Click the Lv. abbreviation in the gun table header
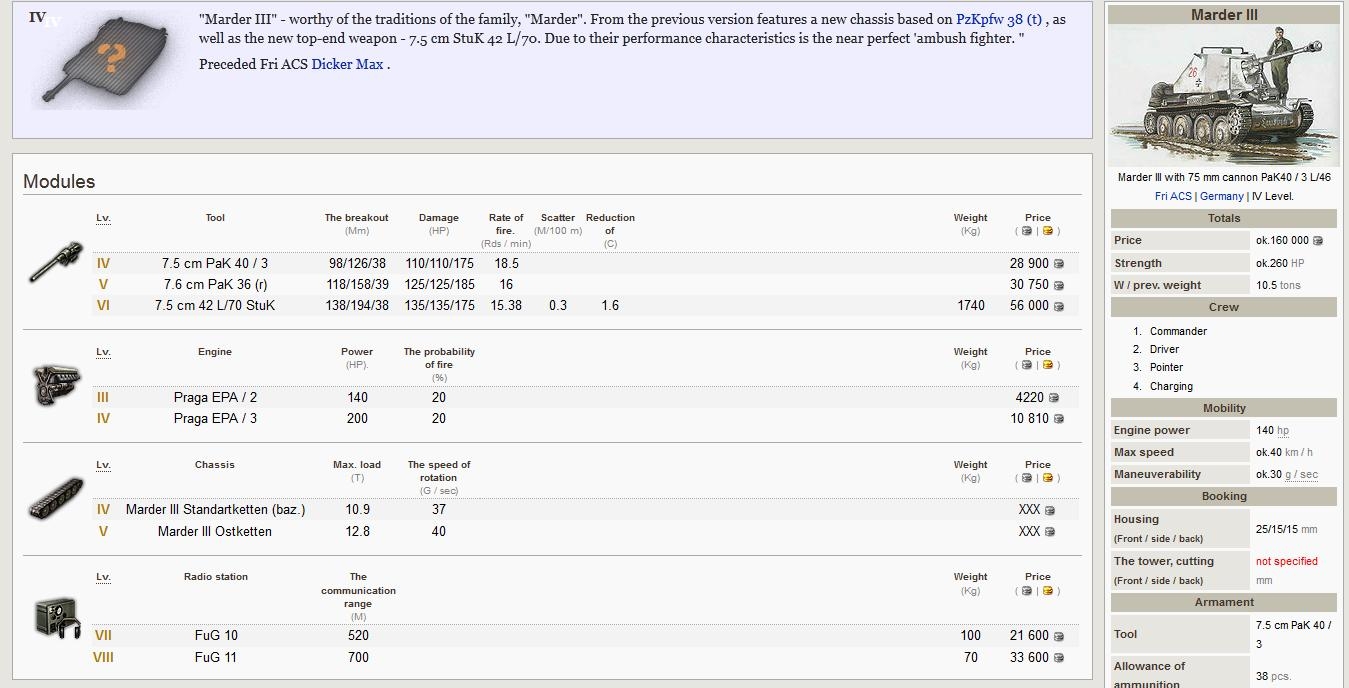This screenshot has height=688, width=1349. (103, 218)
